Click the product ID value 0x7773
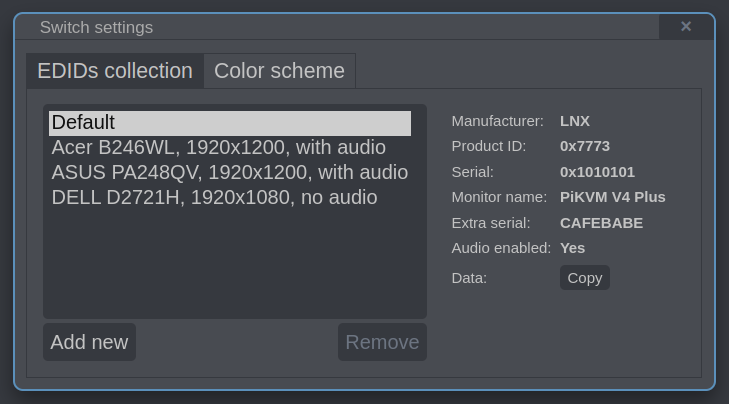This screenshot has width=729, height=404. tap(584, 146)
